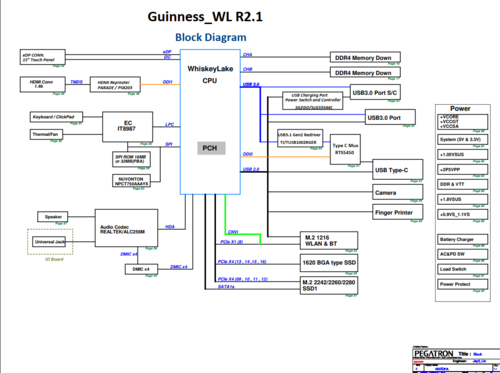Screen dimensions: 500x373
Task: Click the PEGATRON logo in title block
Action: [434, 353]
